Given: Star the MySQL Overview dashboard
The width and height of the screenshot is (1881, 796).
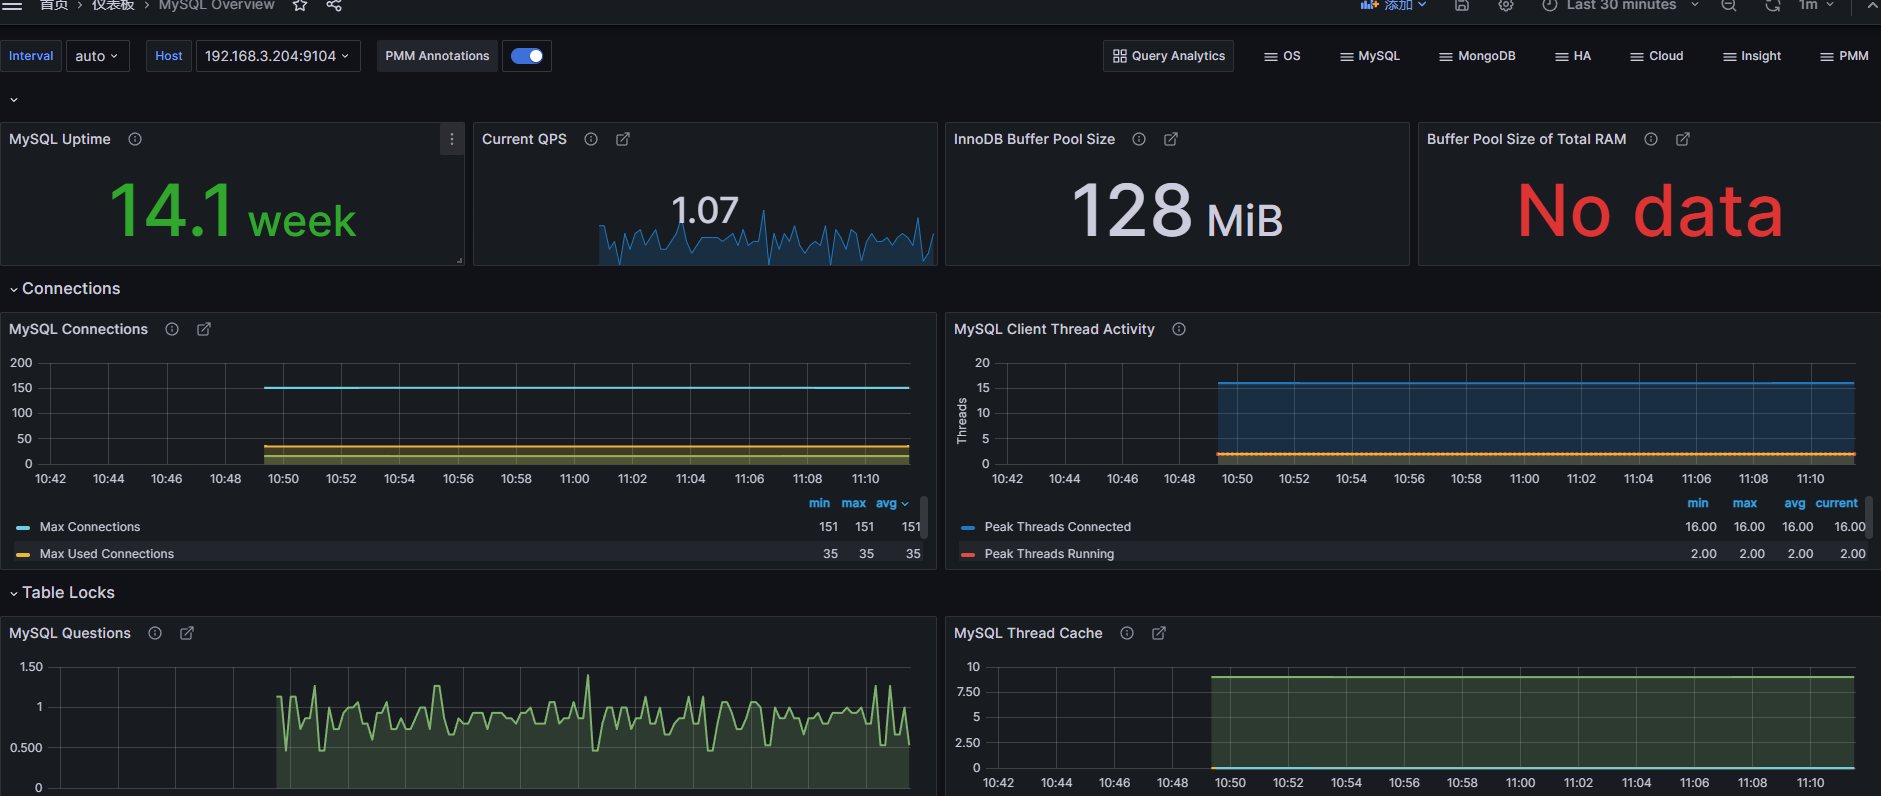Looking at the screenshot, I should [x=299, y=5].
